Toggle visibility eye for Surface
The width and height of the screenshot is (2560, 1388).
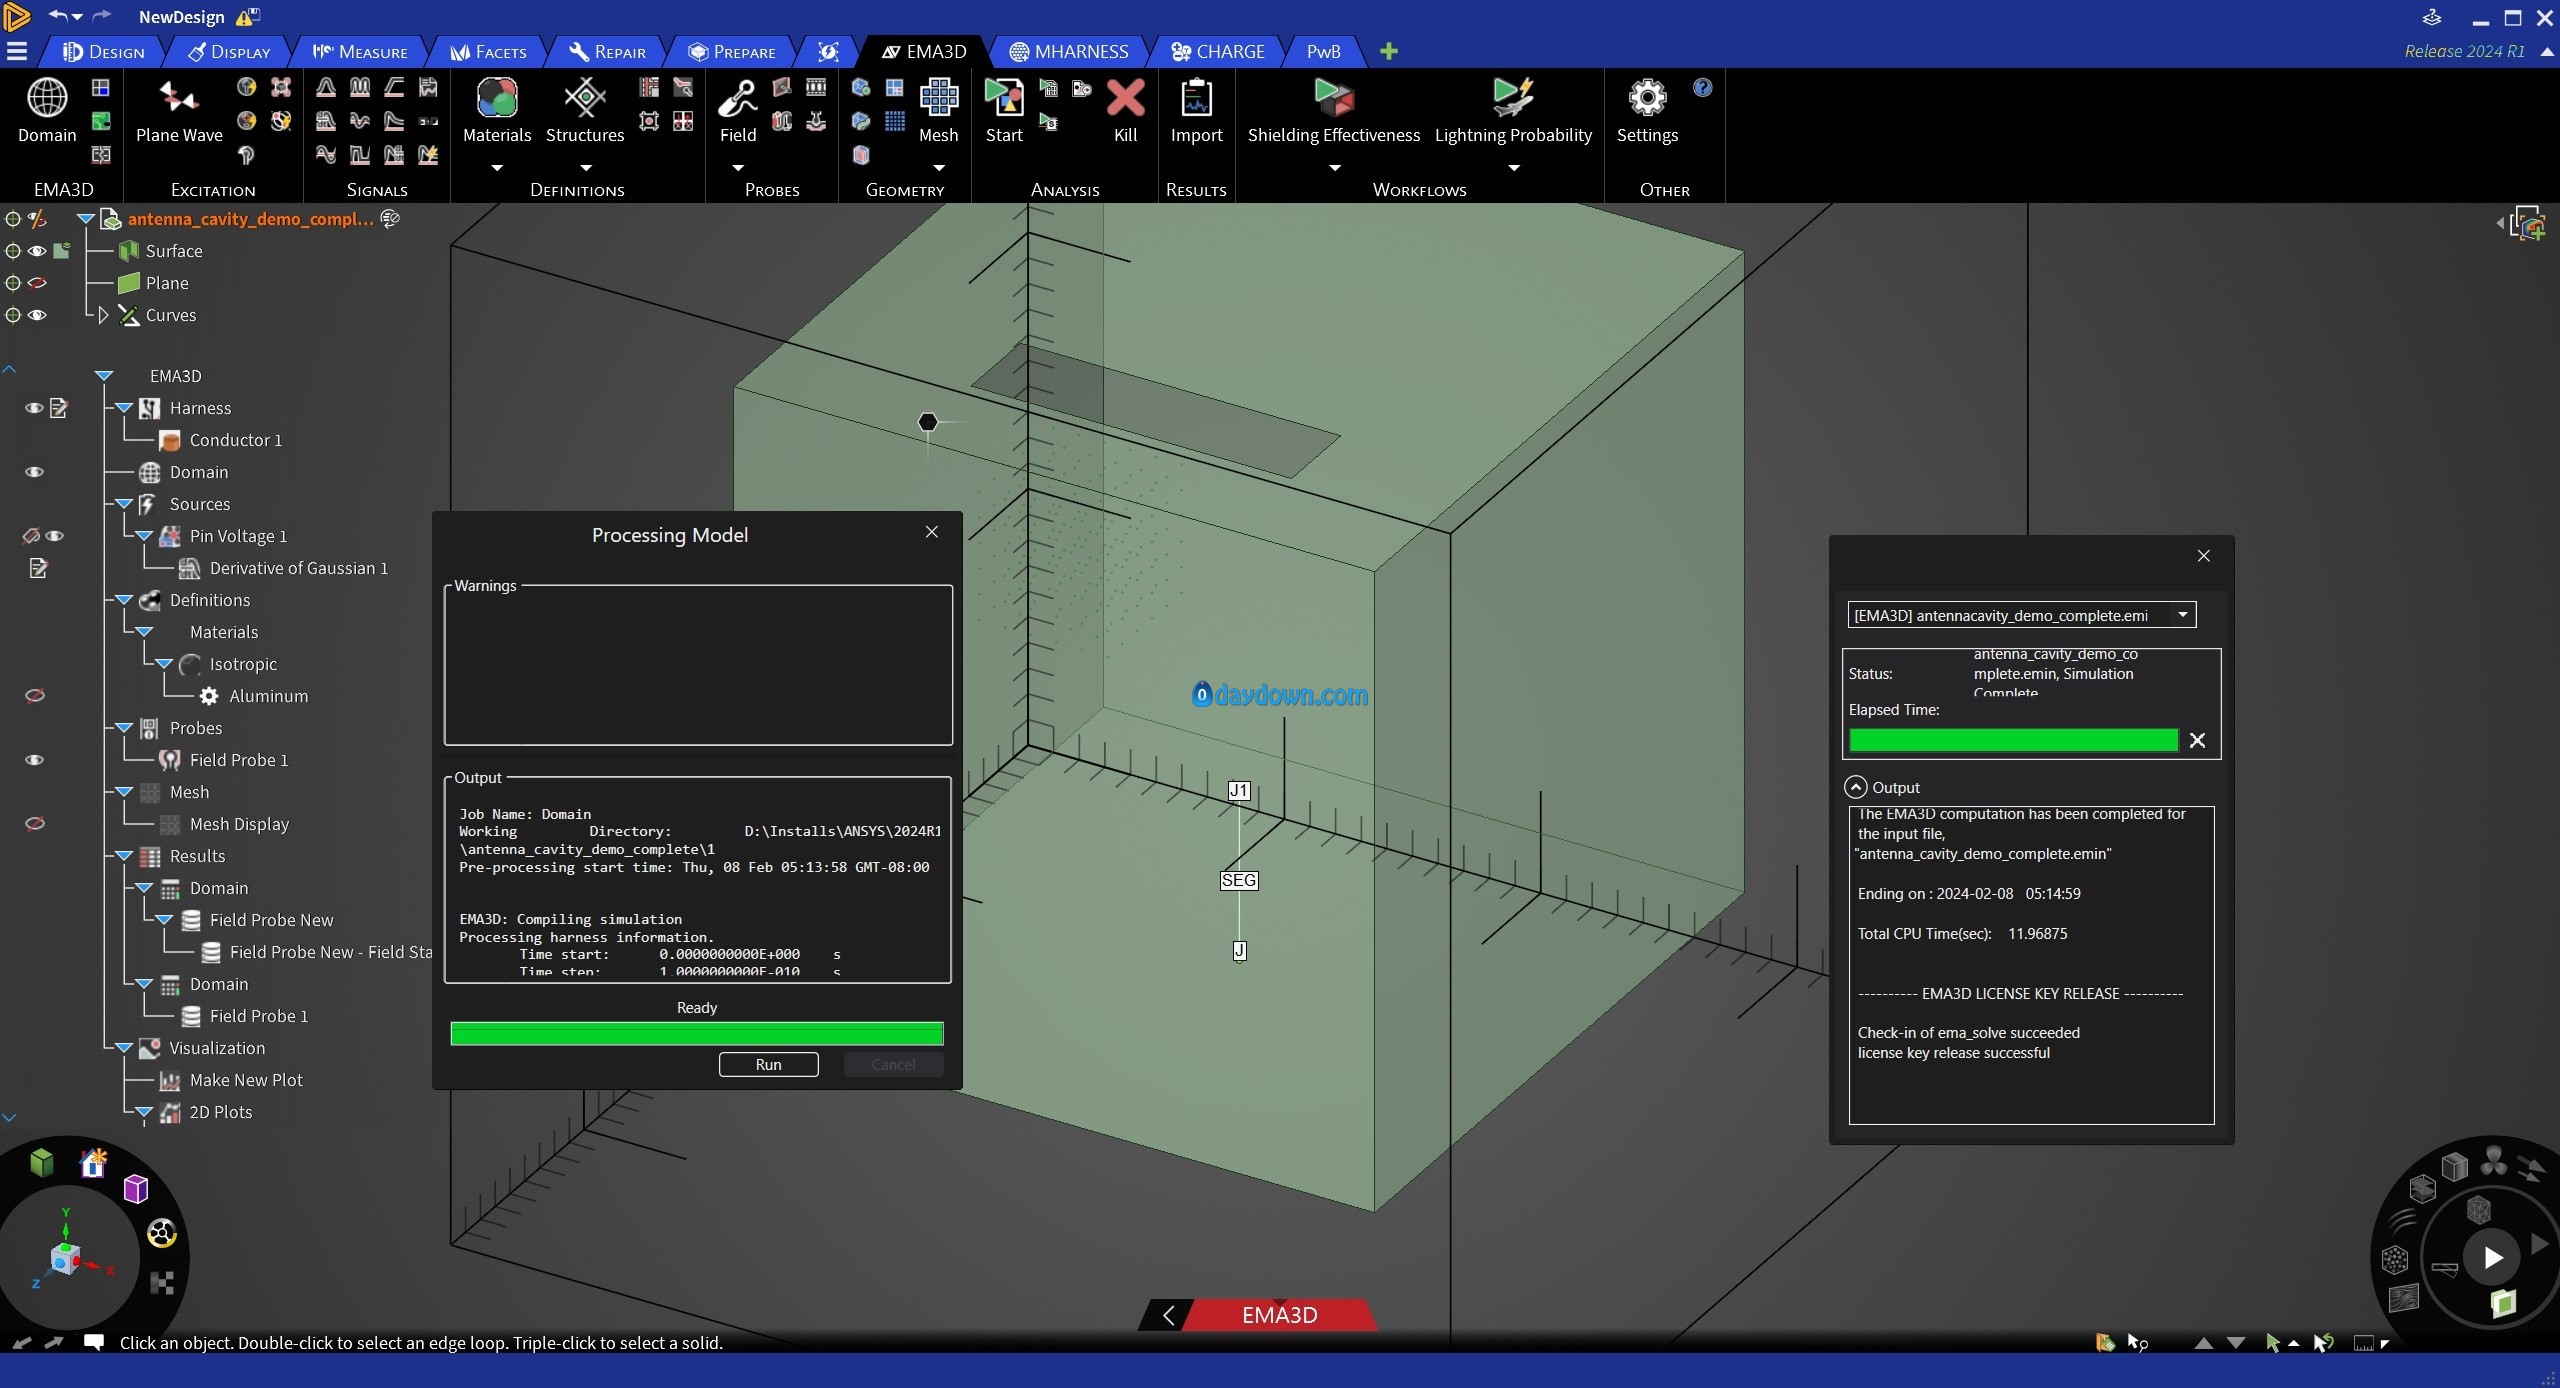(37, 251)
